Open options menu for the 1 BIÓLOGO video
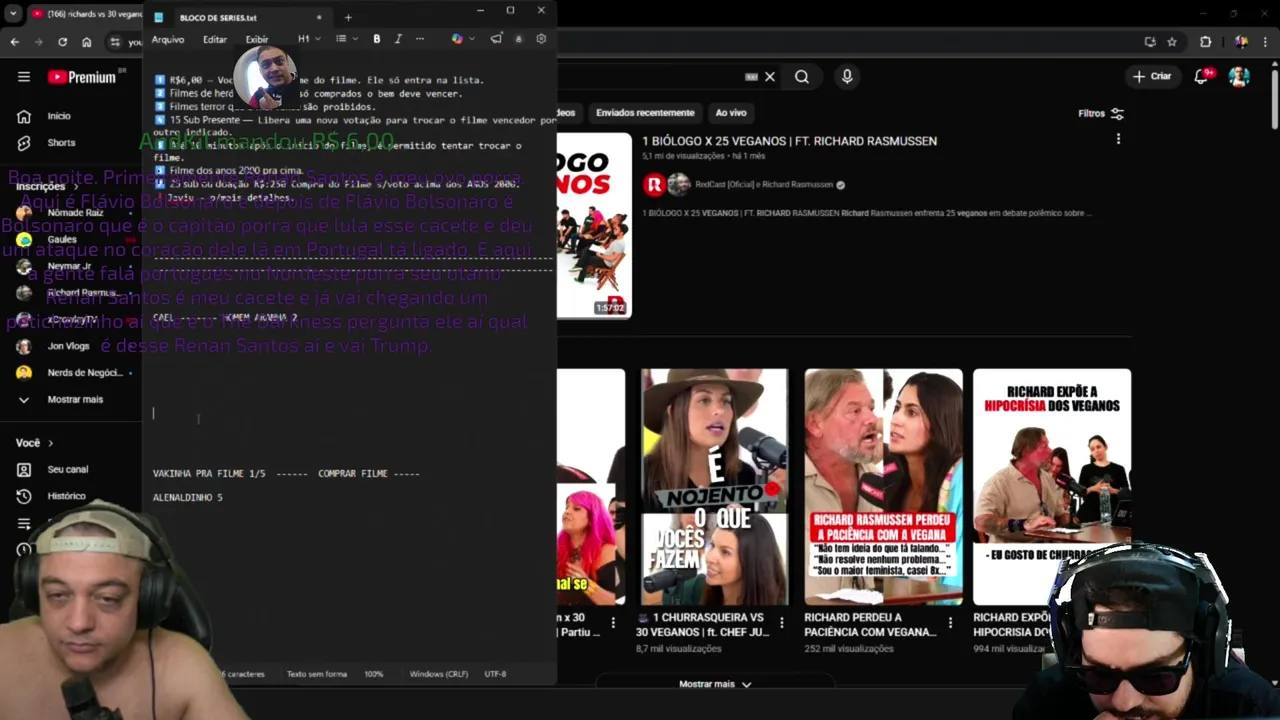Screen dimensions: 1280x720 tap(1118, 141)
